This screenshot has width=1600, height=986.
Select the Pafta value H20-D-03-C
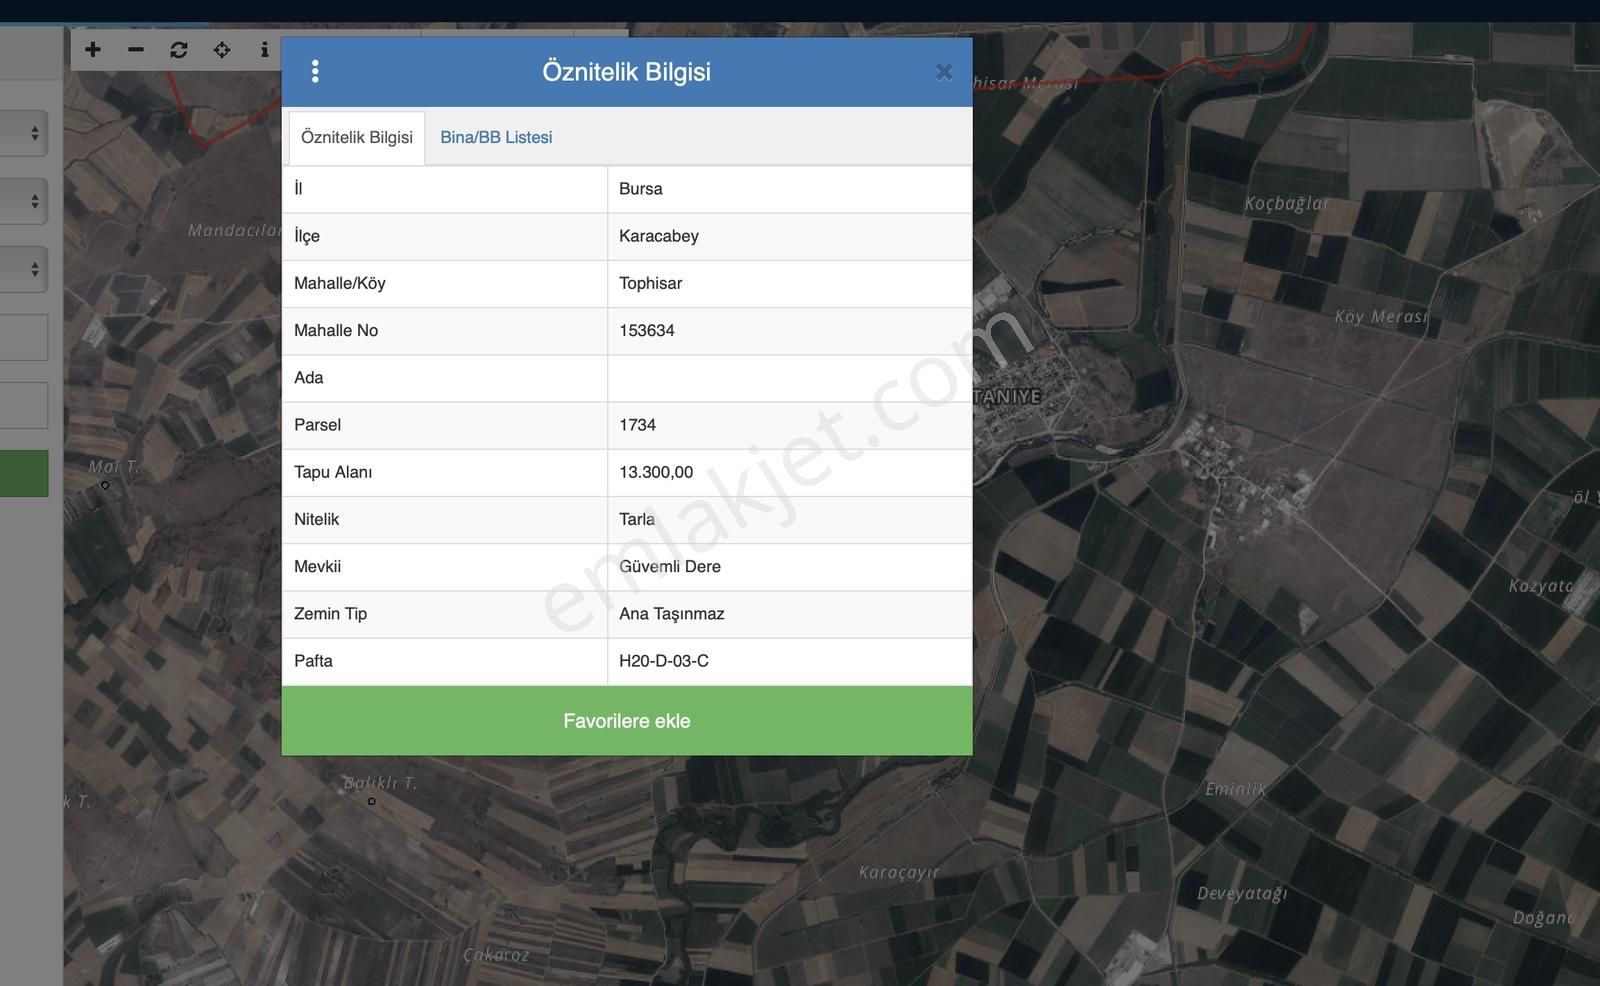[664, 661]
